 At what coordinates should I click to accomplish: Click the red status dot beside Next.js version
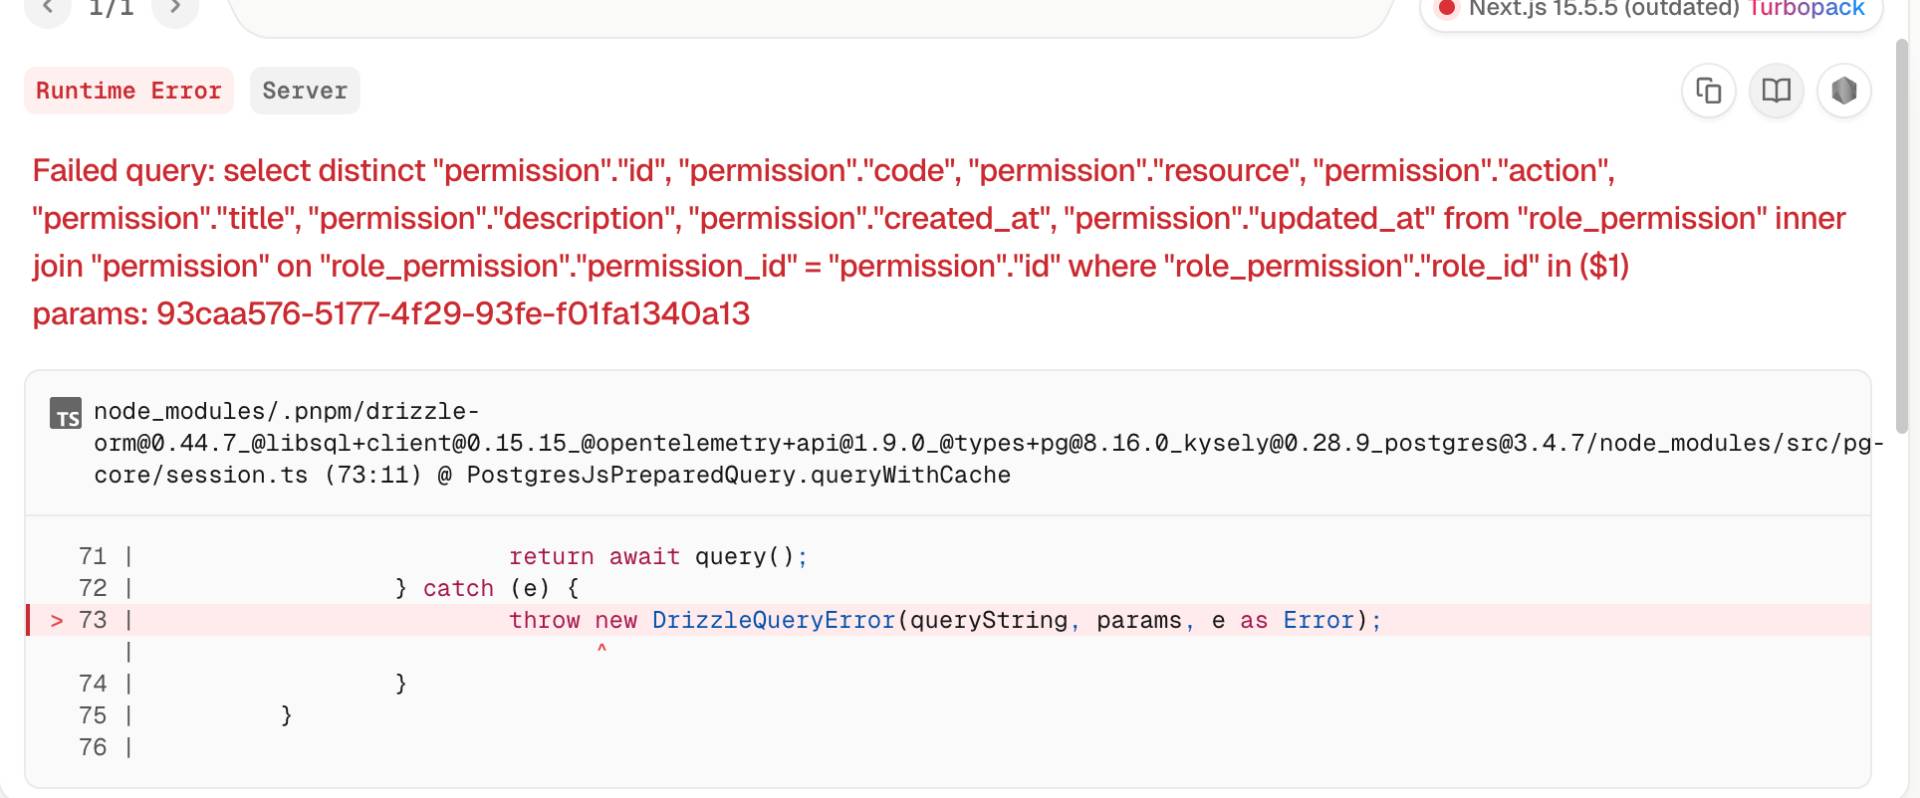click(1446, 9)
